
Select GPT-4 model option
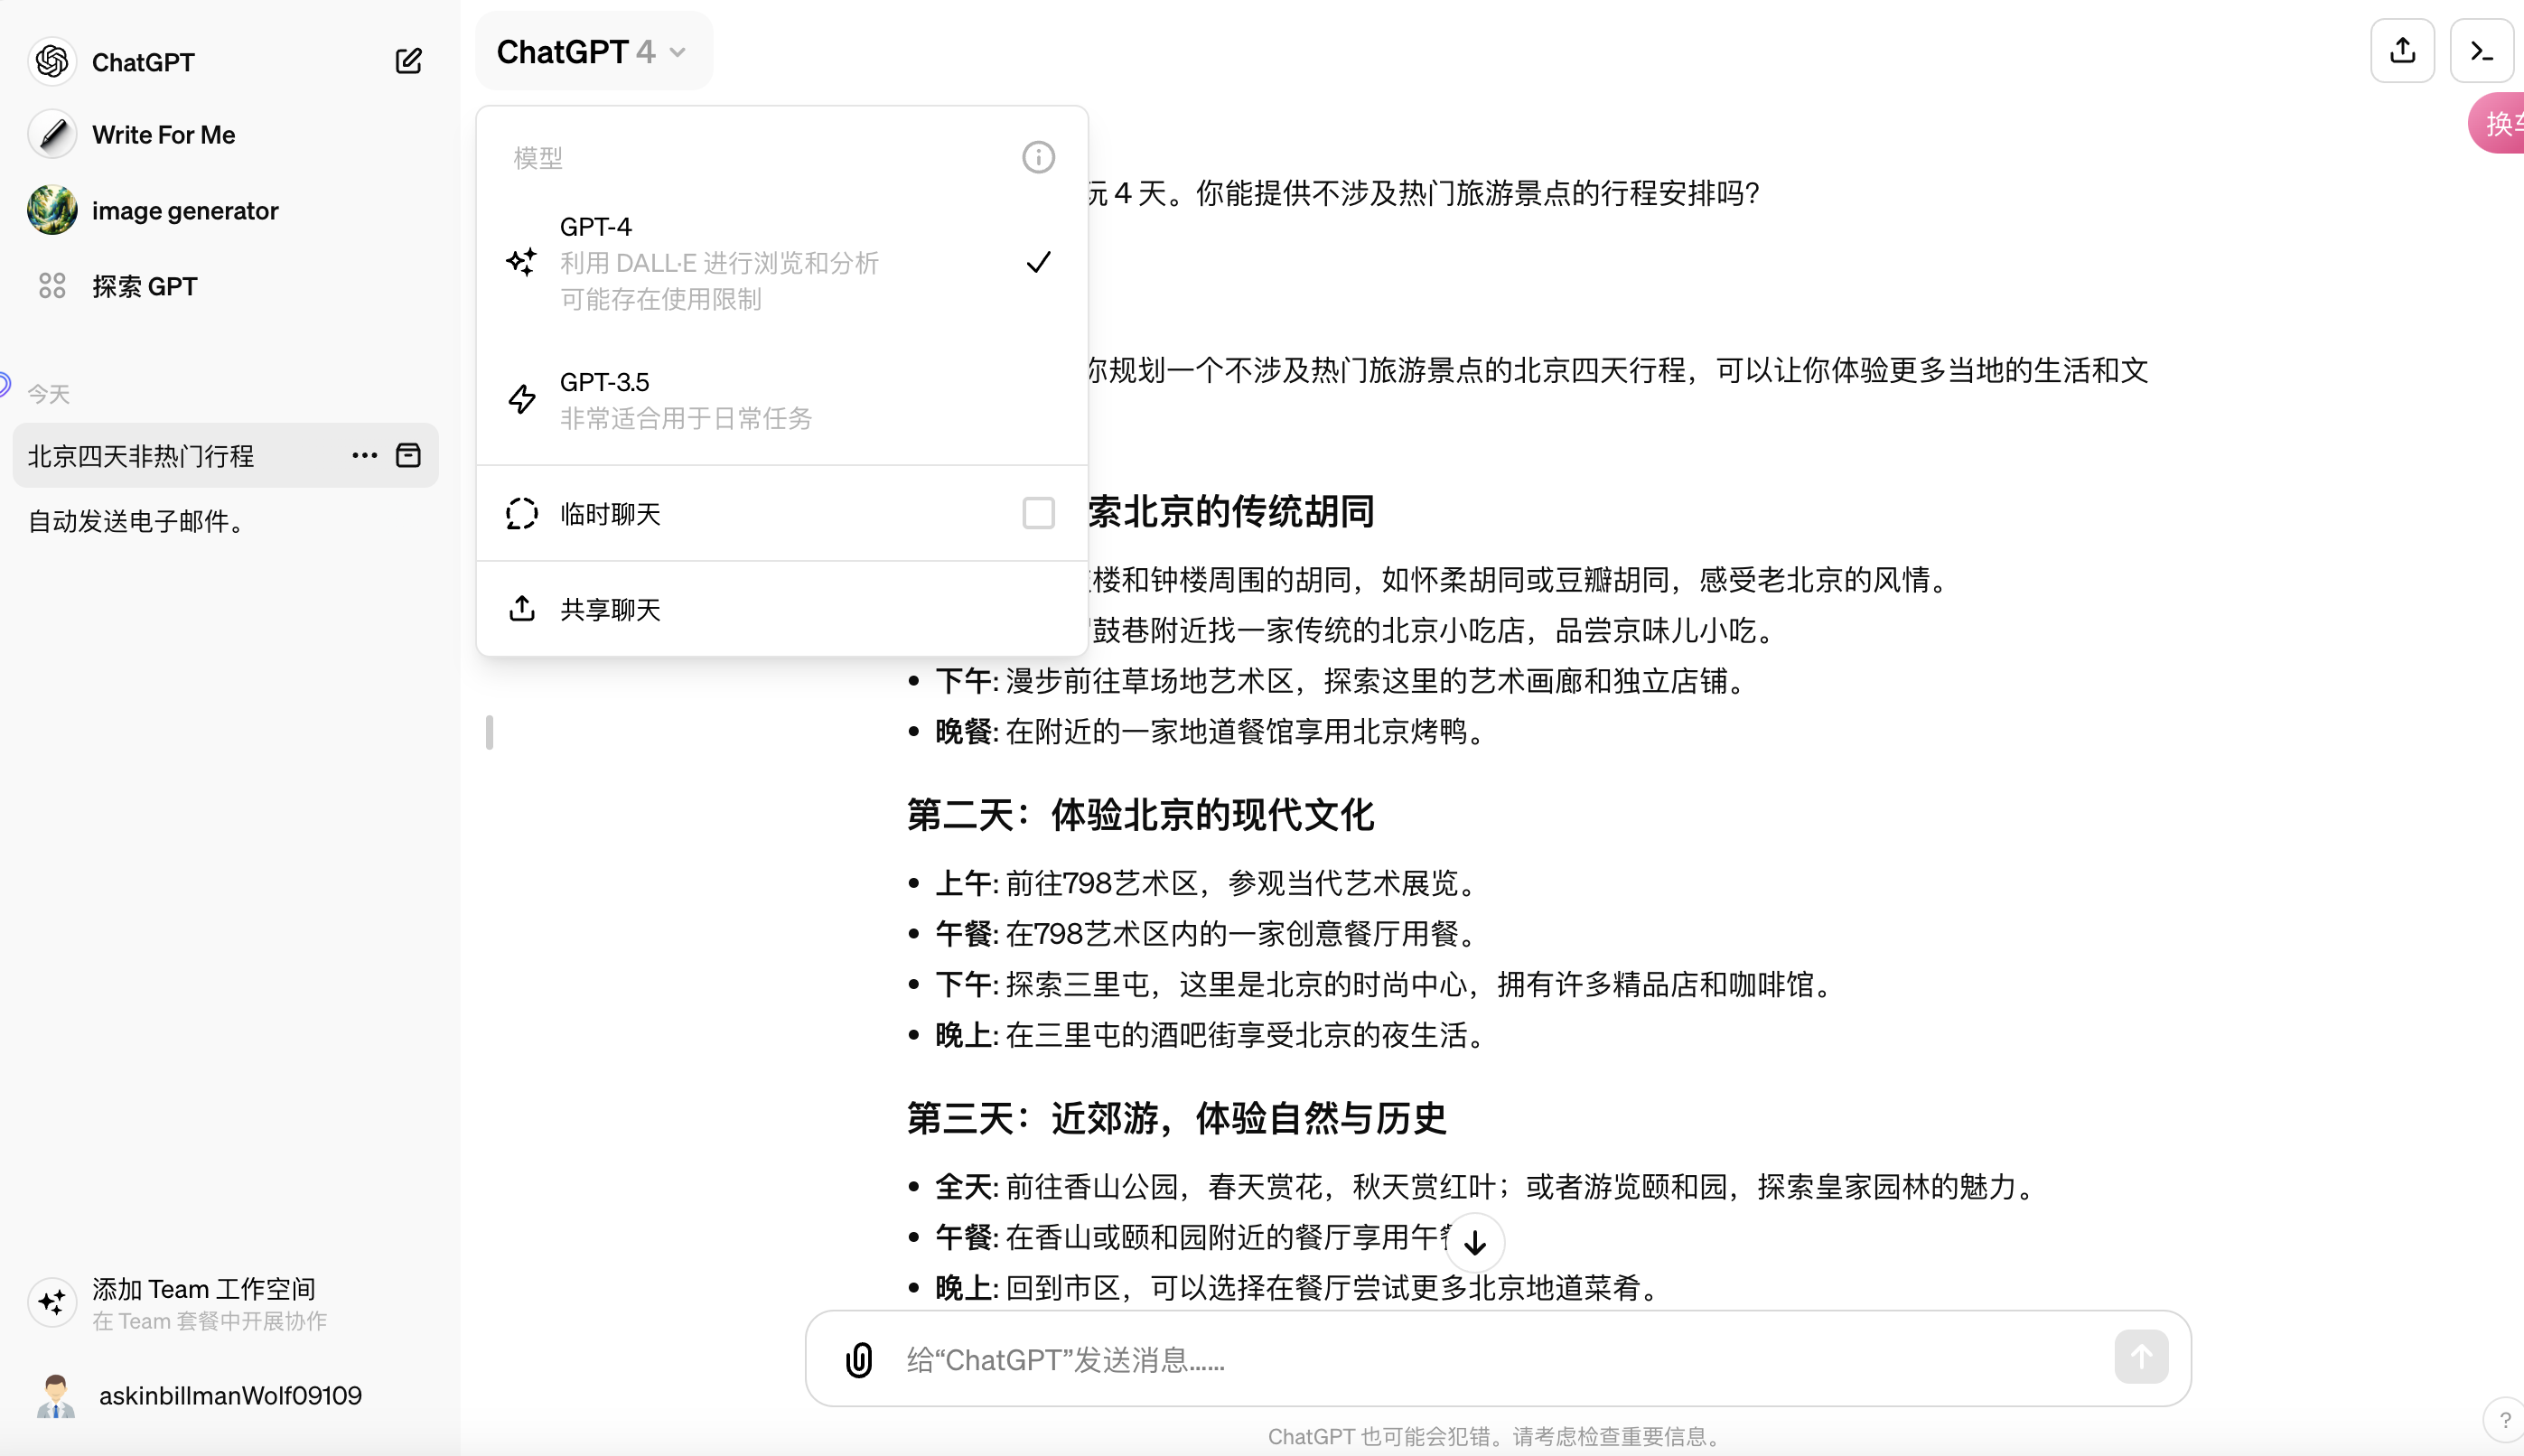click(782, 262)
